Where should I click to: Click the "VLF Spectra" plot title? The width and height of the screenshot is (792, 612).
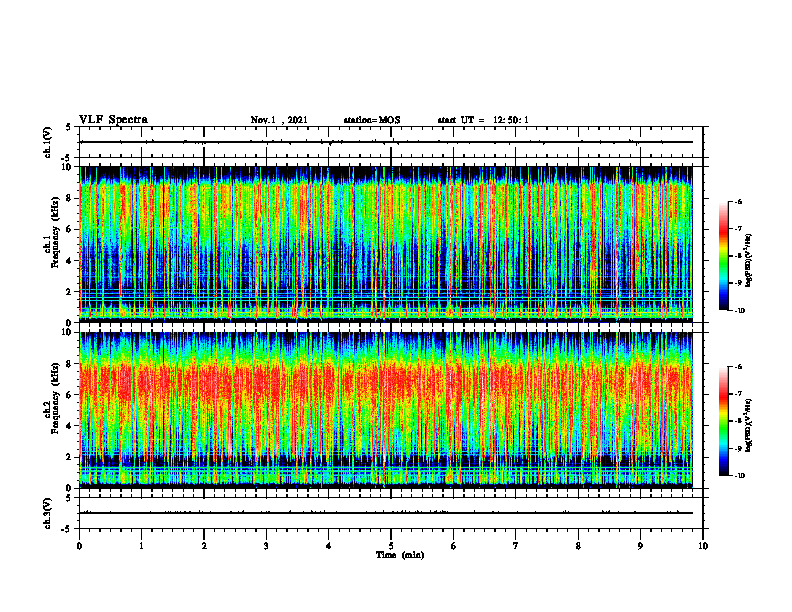(113, 120)
